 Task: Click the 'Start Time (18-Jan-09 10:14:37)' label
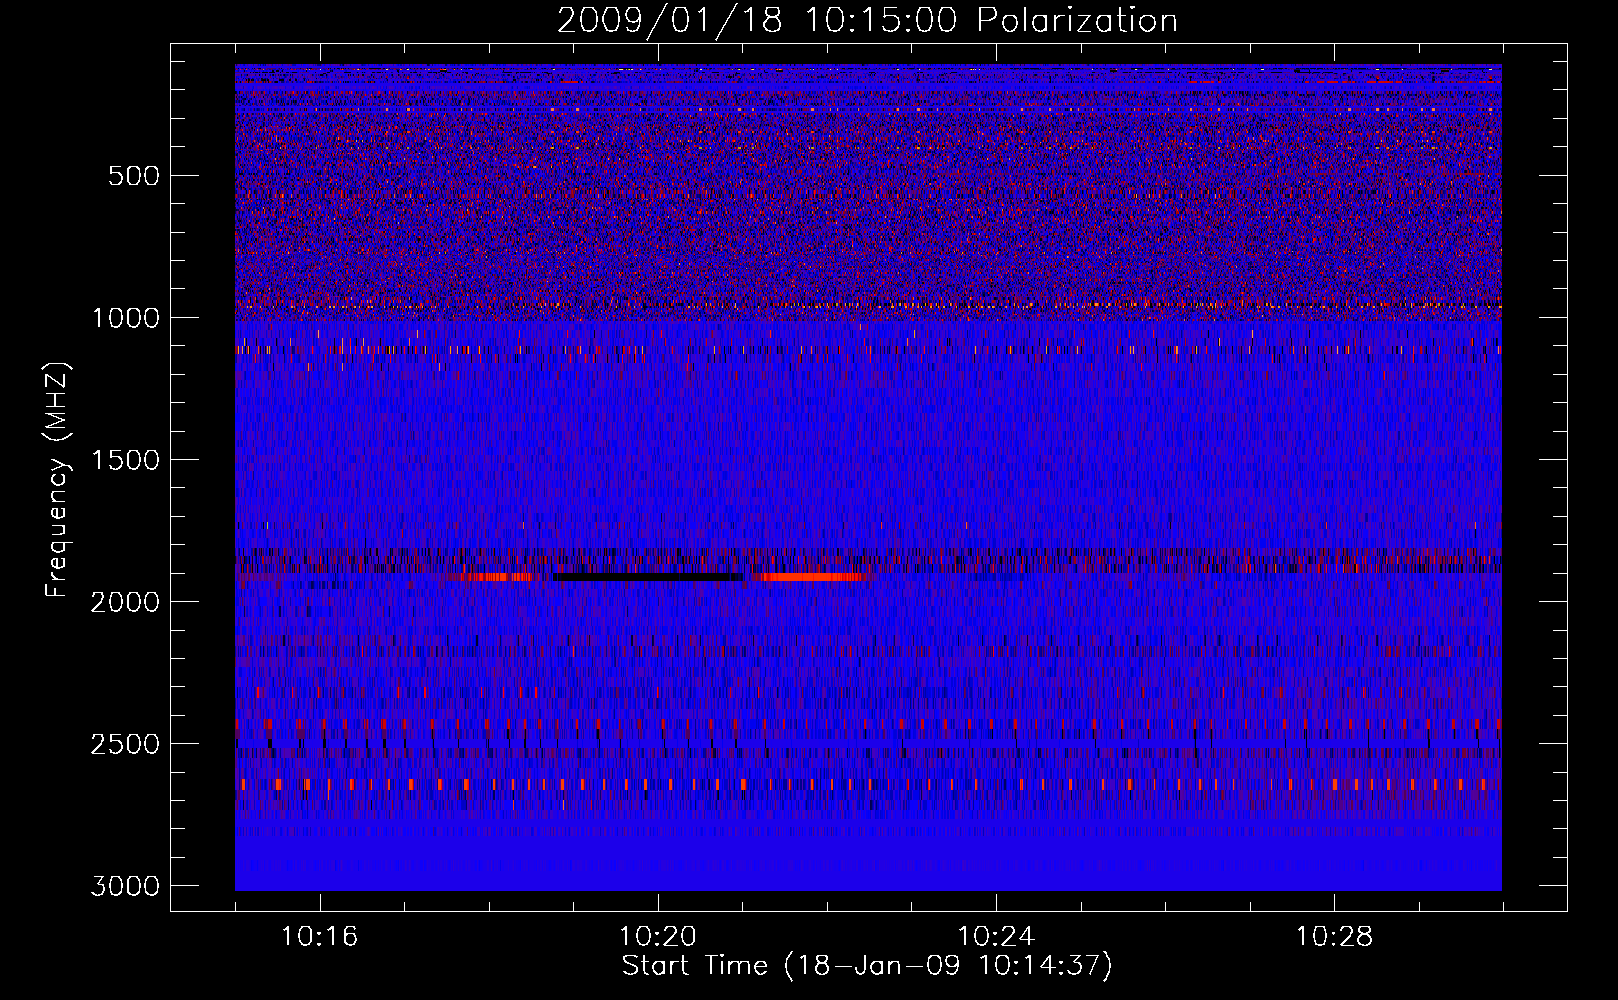pos(867,966)
